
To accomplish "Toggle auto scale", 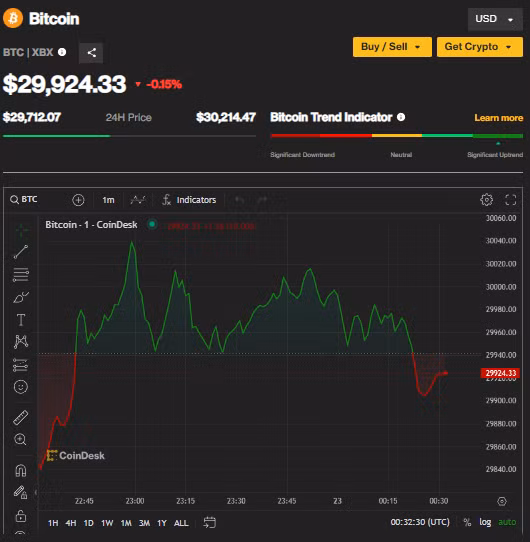I will click(x=507, y=522).
